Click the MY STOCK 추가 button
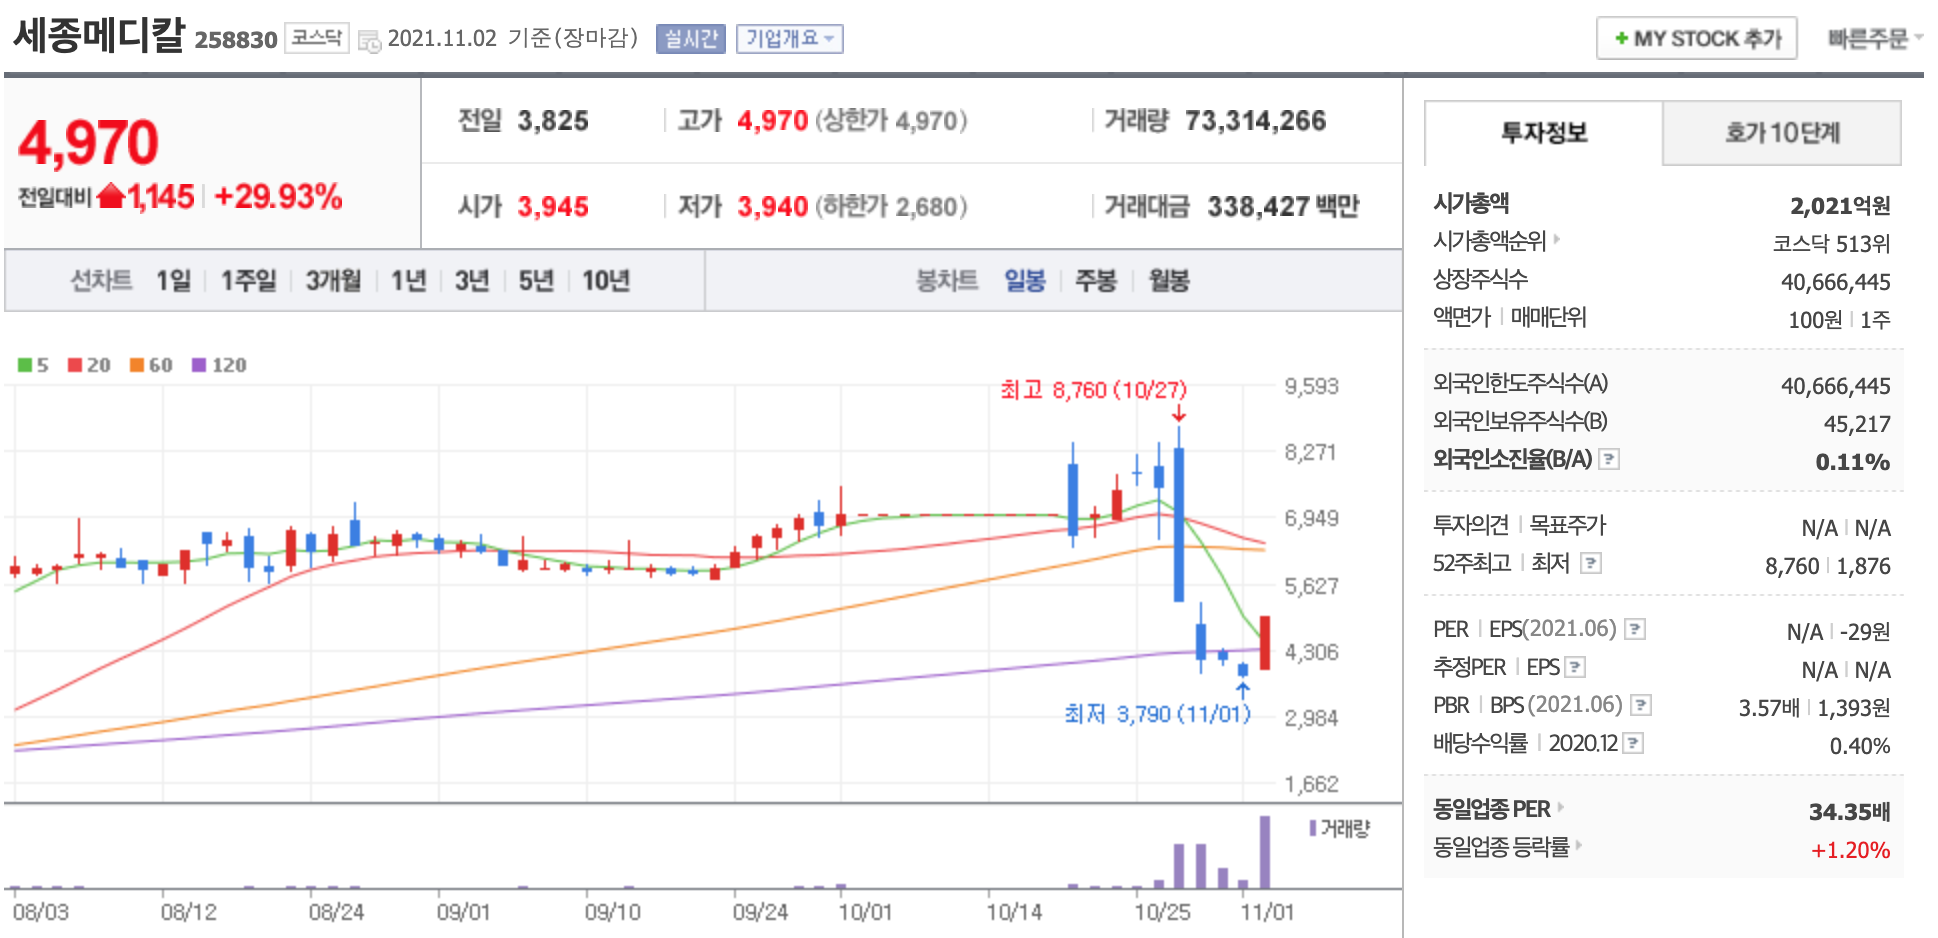The height and width of the screenshot is (938, 1938). point(1697,39)
